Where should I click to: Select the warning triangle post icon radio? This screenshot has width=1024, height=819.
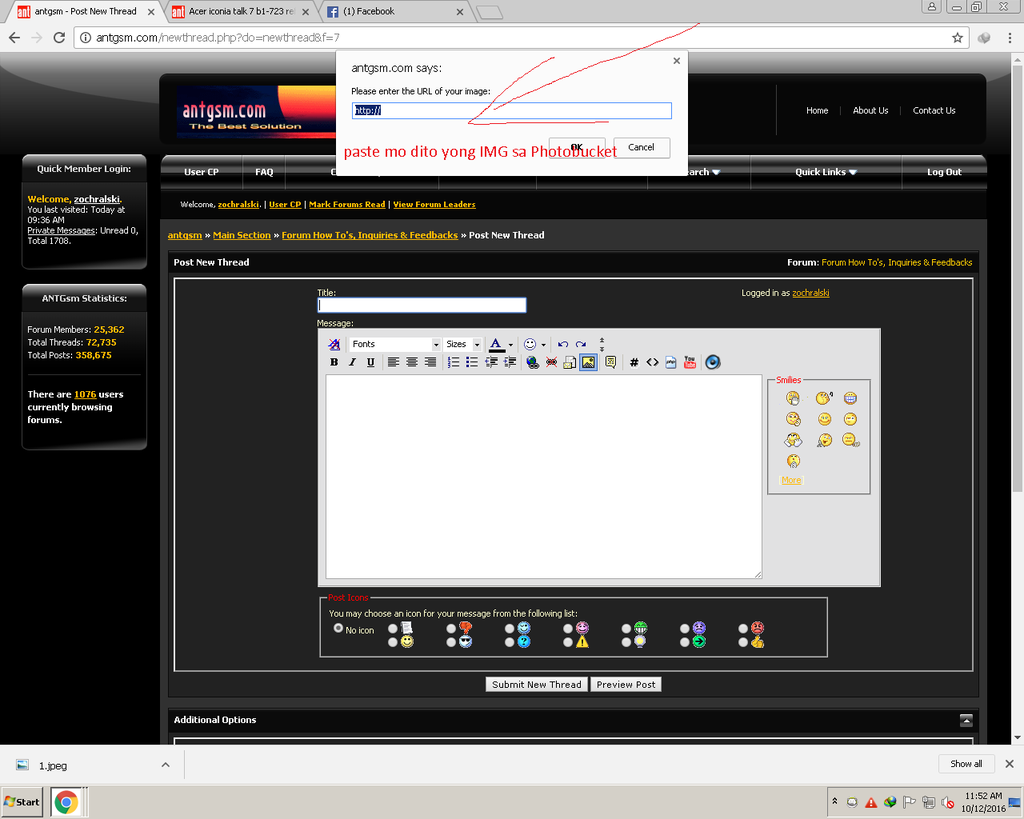567,642
